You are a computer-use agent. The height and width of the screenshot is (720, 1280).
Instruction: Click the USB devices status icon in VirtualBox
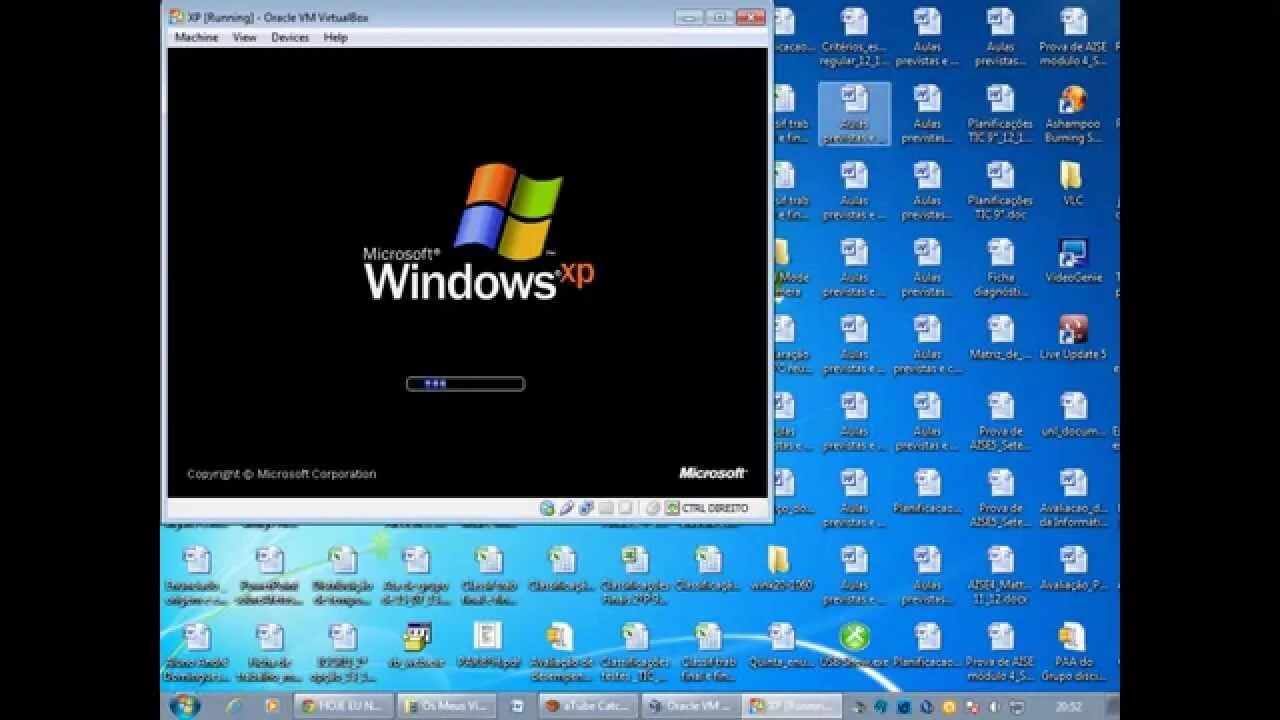click(x=567, y=508)
